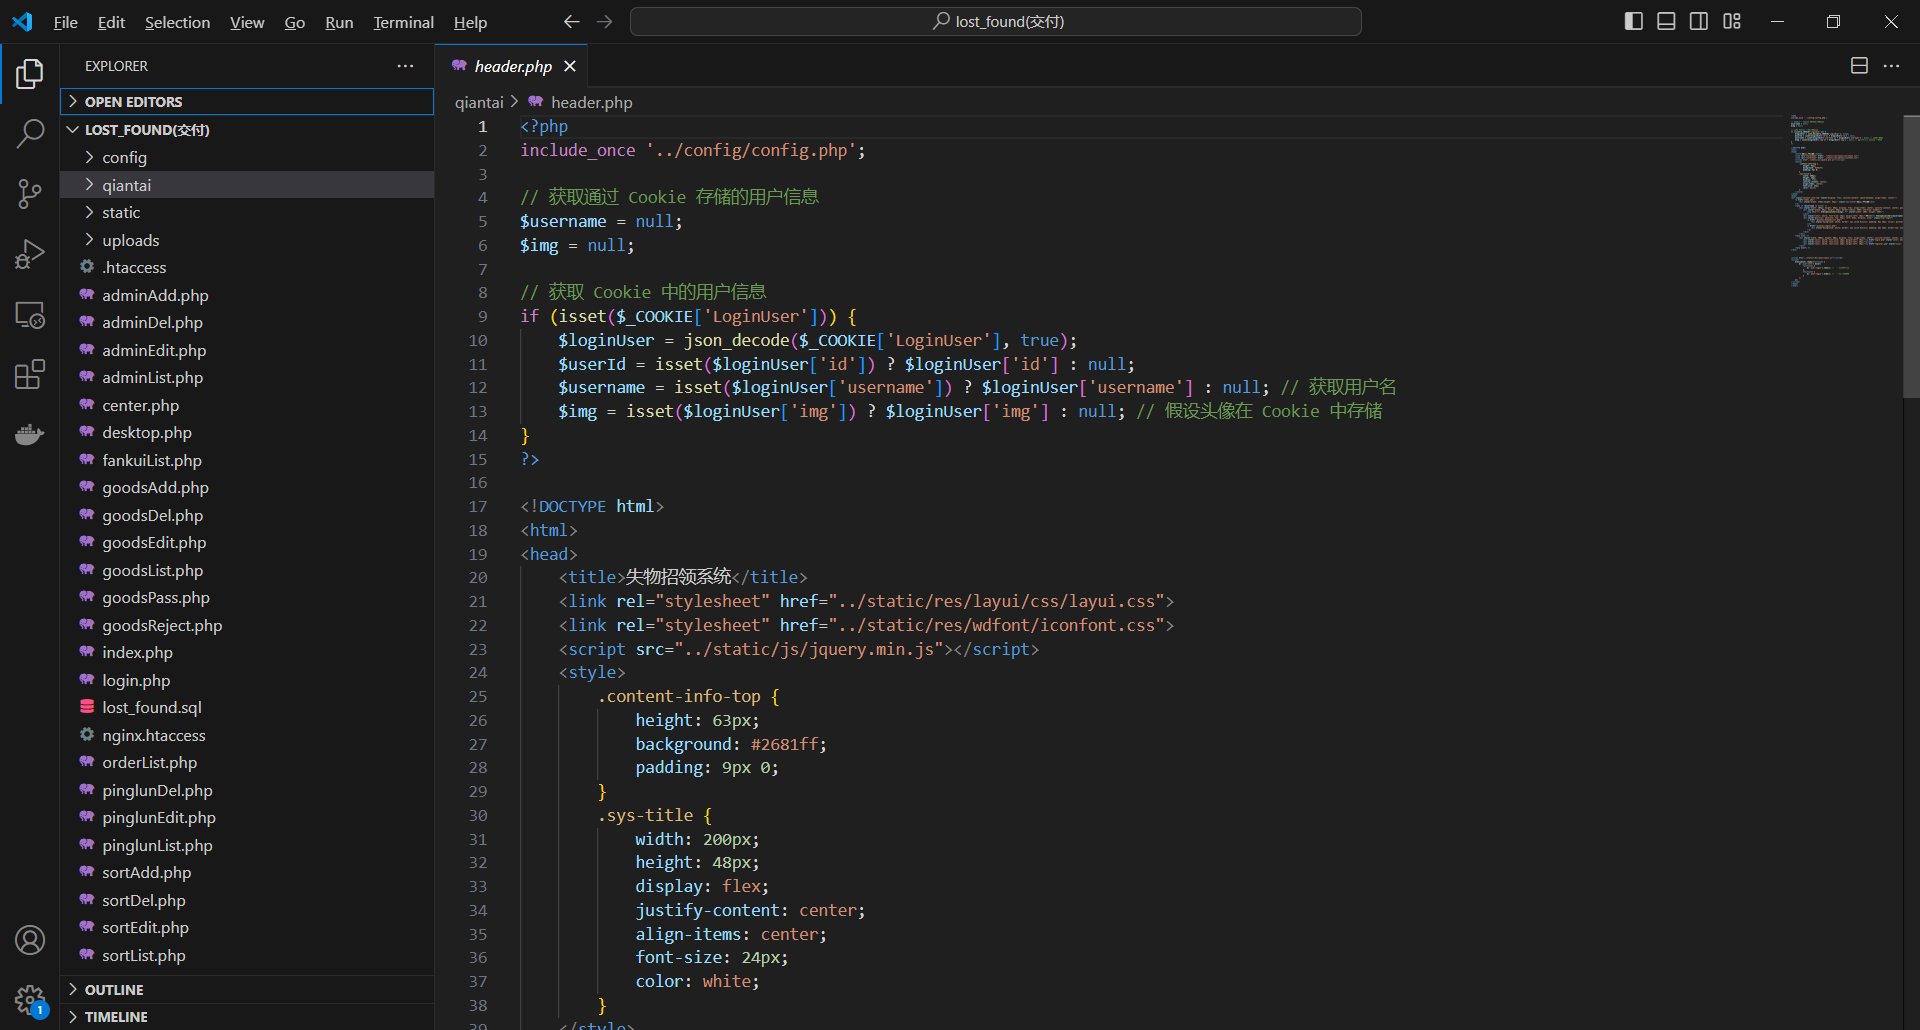Open the Help menu

click(x=470, y=22)
